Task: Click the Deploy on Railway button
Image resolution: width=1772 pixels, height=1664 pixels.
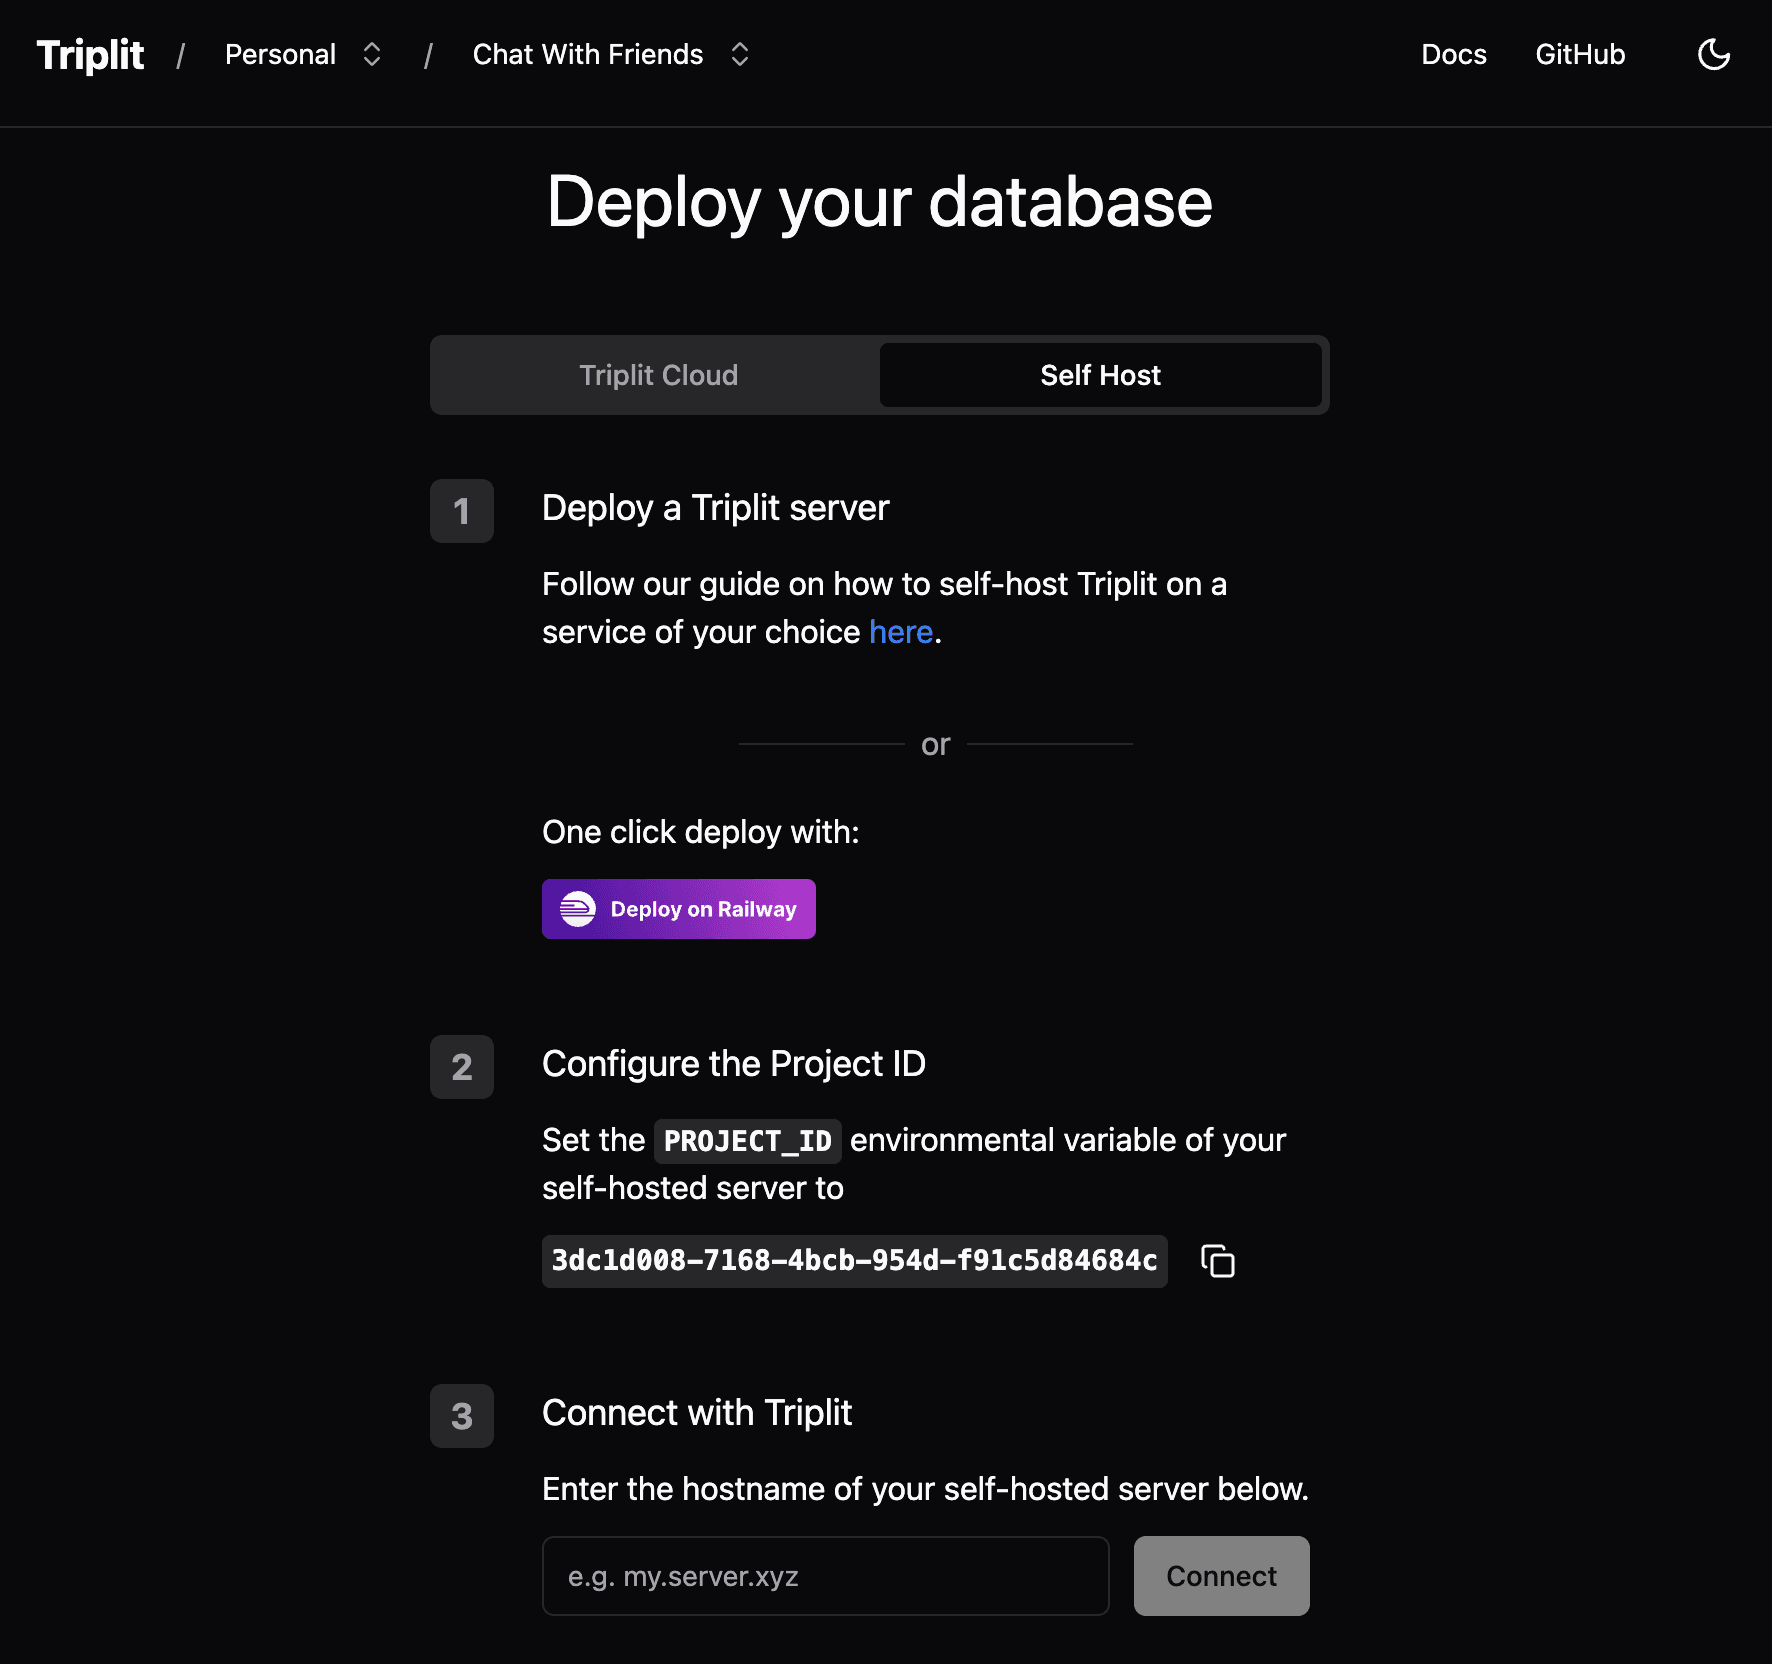Action: [679, 909]
